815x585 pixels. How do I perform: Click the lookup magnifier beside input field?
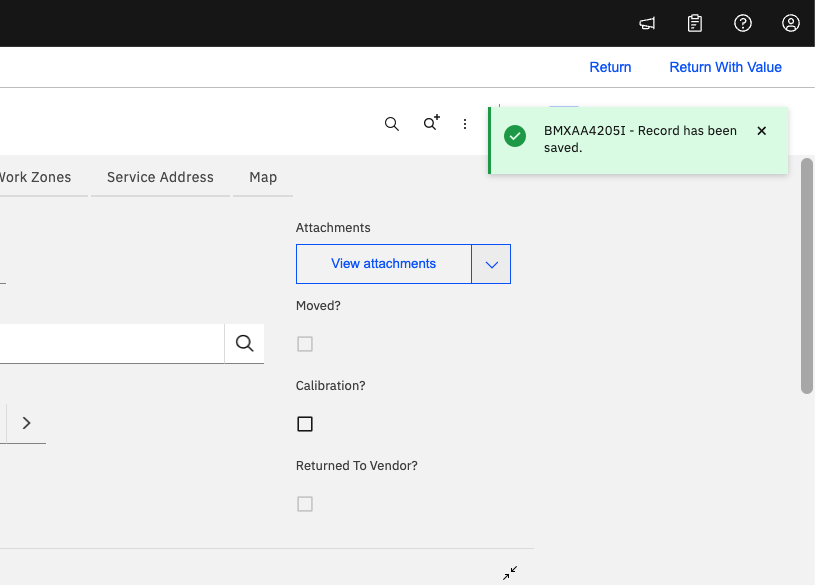[x=245, y=343]
